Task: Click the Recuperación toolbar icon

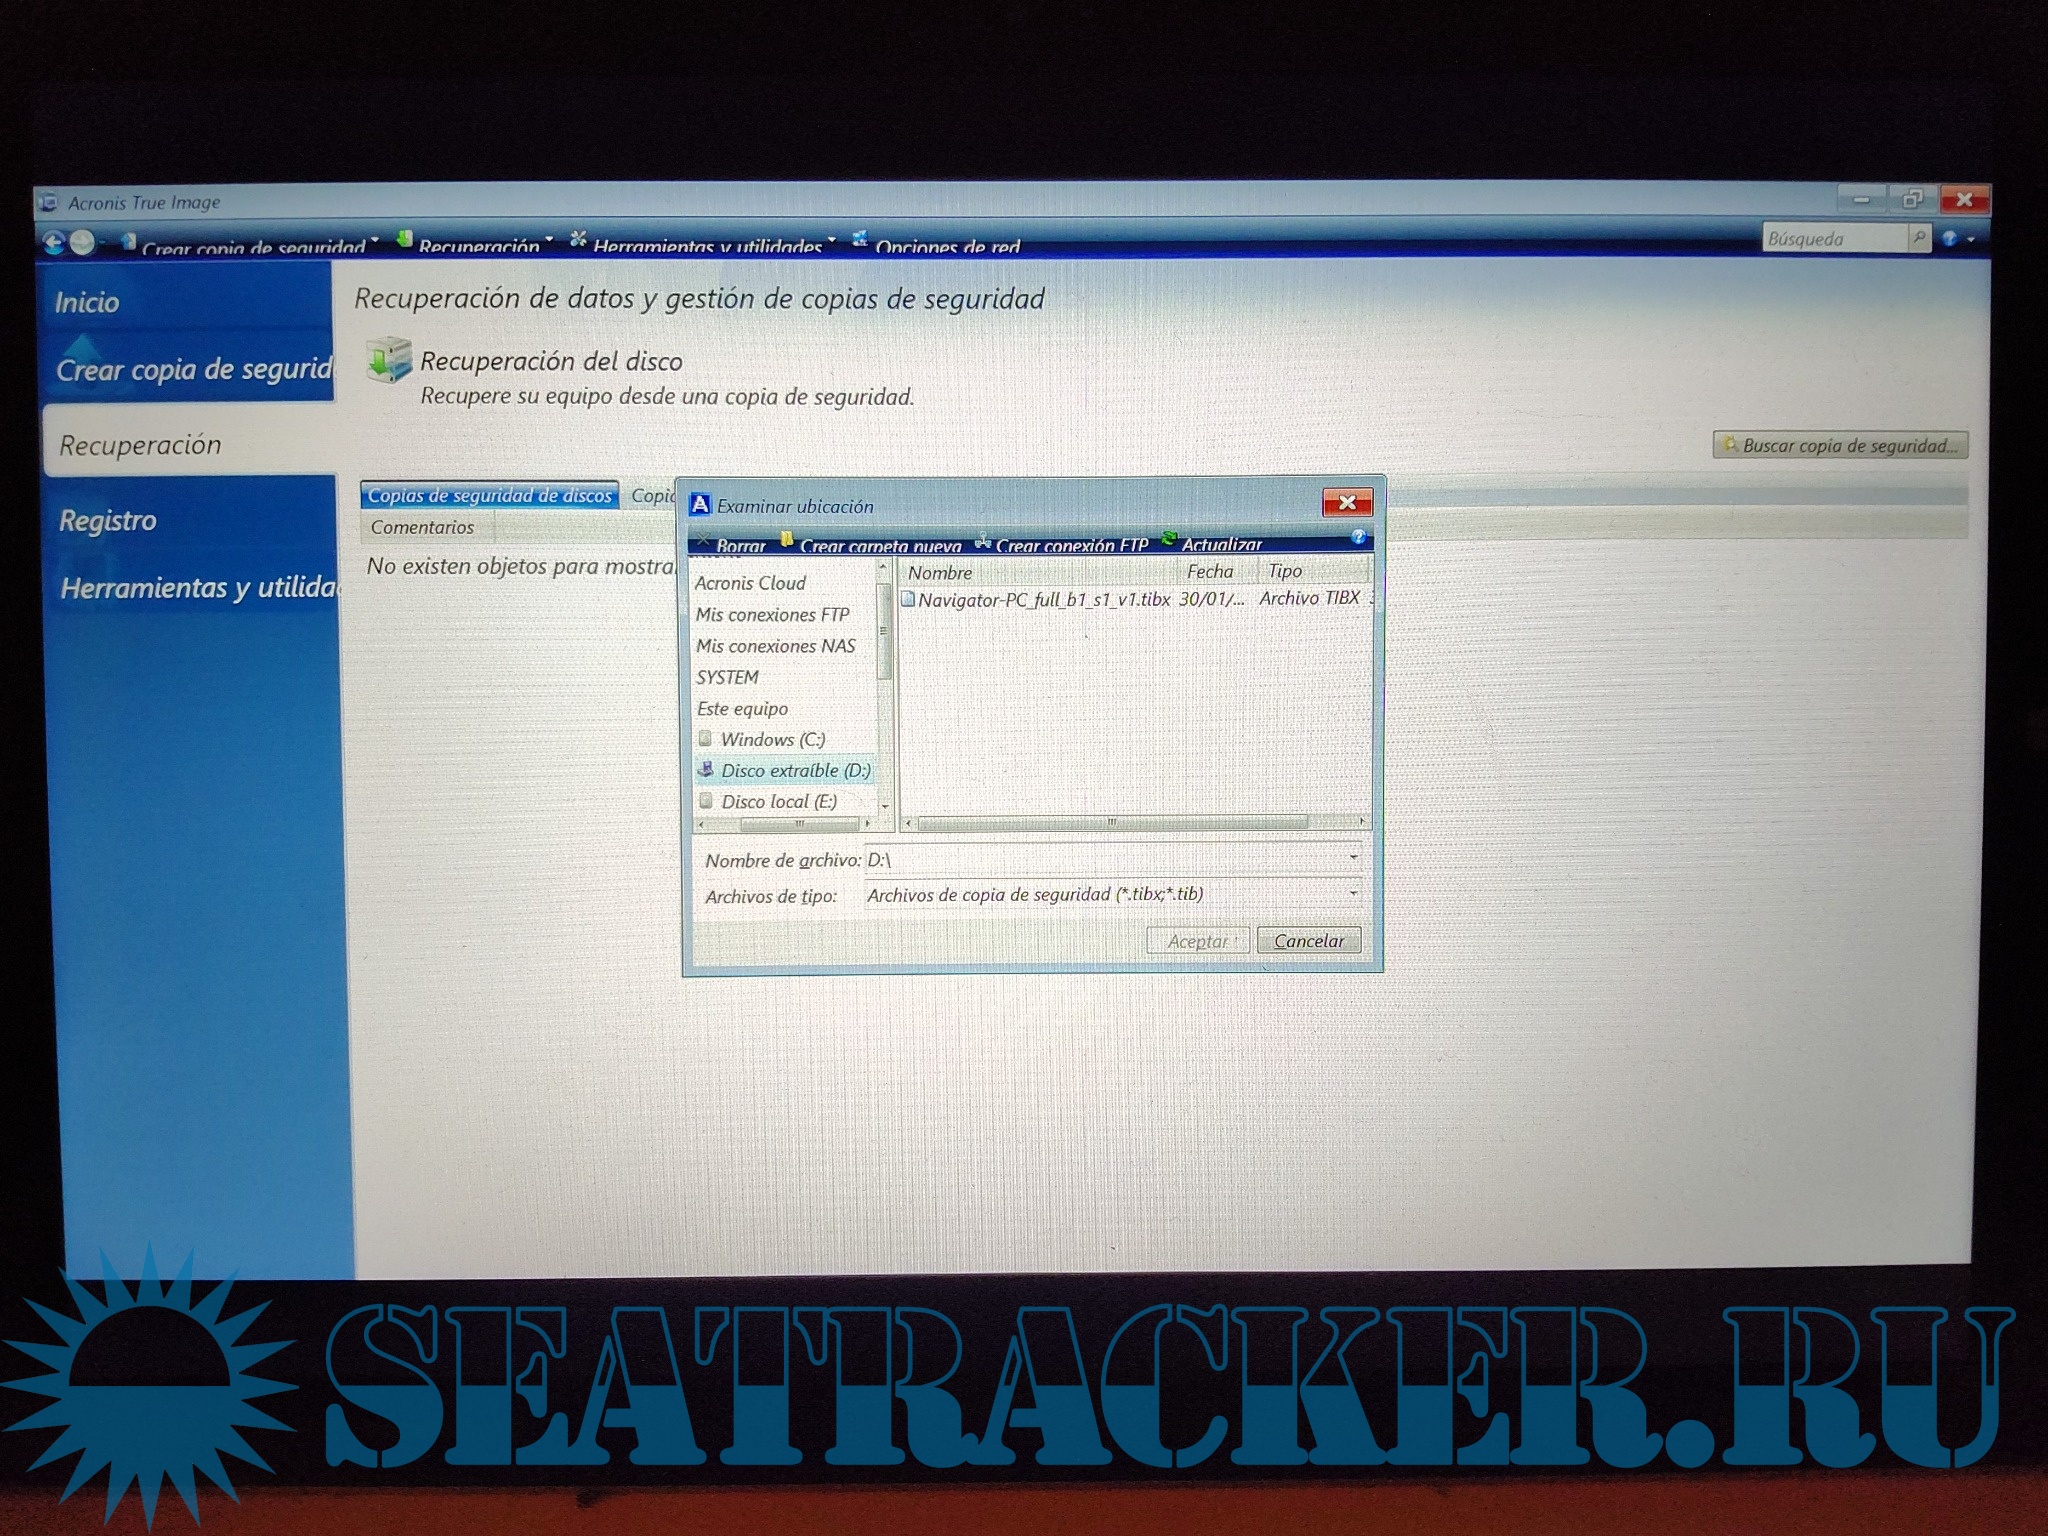Action: (x=405, y=240)
